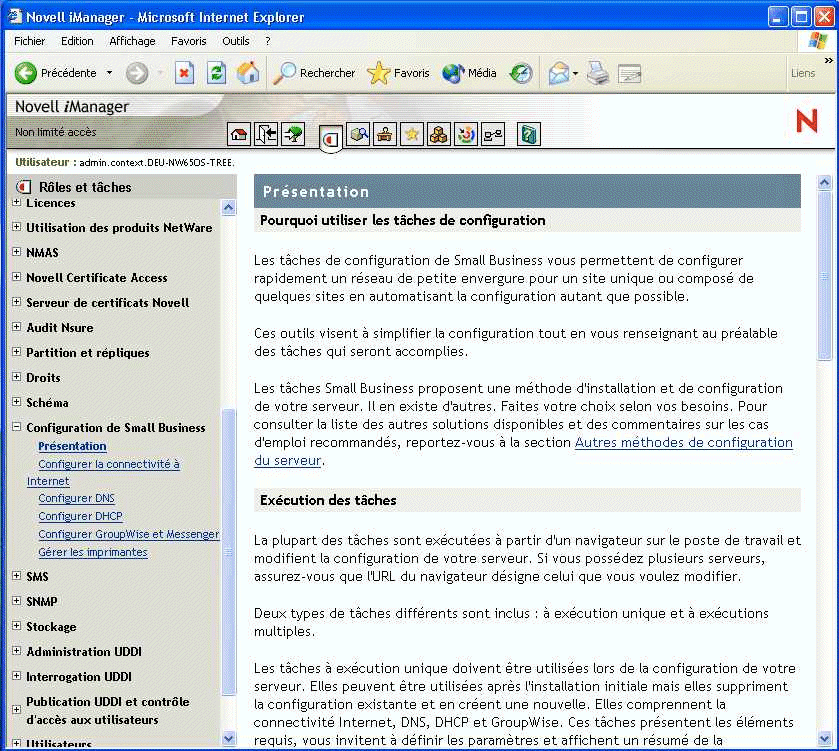
Task: Open the iManager Help book icon
Action: tap(529, 134)
